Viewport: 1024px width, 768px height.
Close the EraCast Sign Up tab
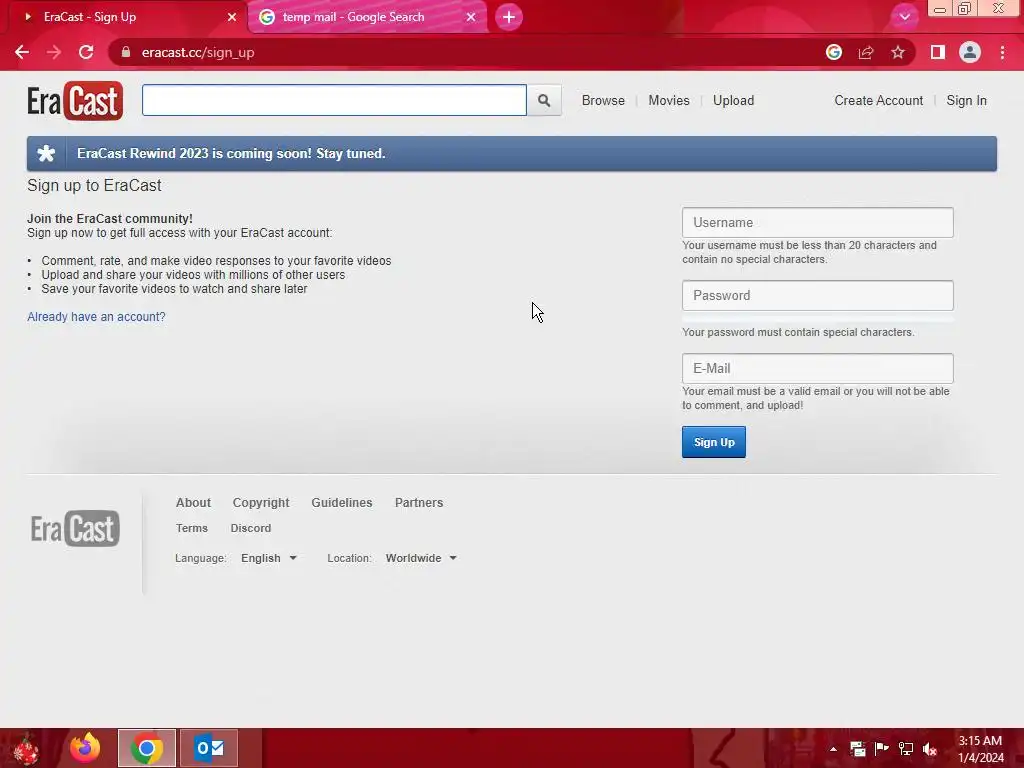point(232,17)
